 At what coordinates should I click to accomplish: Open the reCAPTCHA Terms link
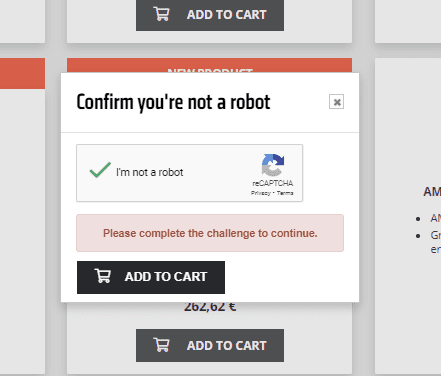point(285,193)
